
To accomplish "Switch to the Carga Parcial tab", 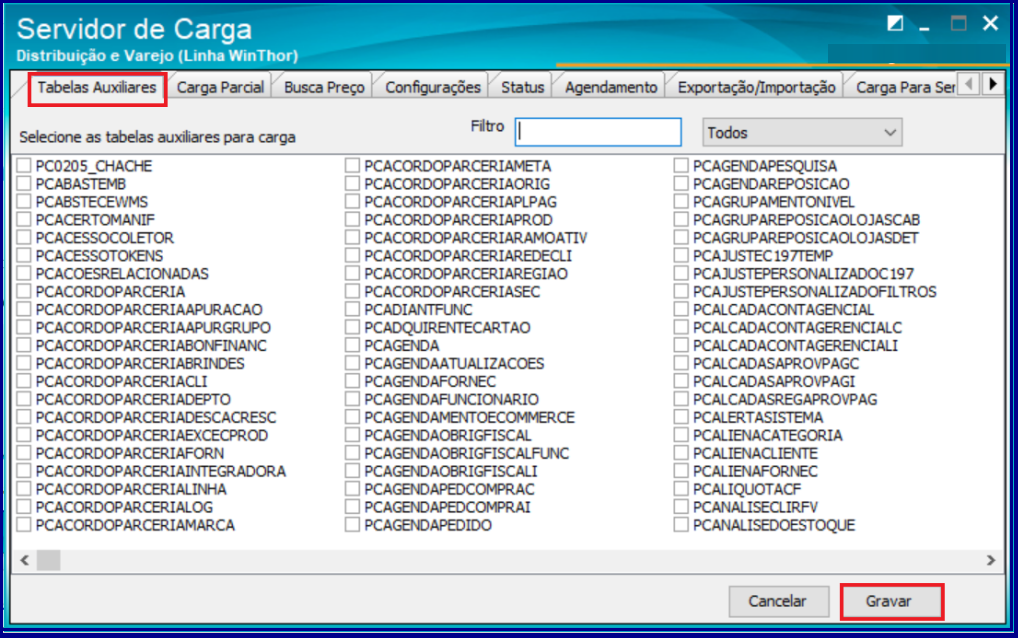I will [220, 88].
